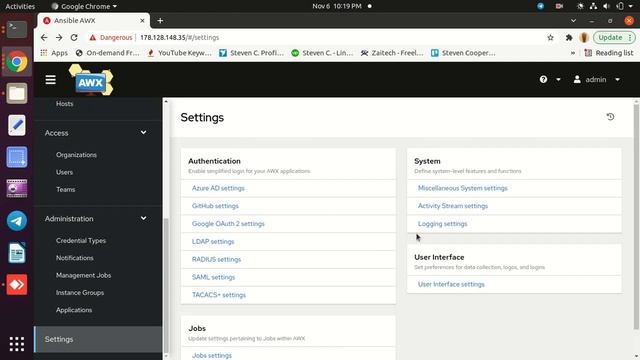Launch the screenshot tool dock icon

click(17, 157)
